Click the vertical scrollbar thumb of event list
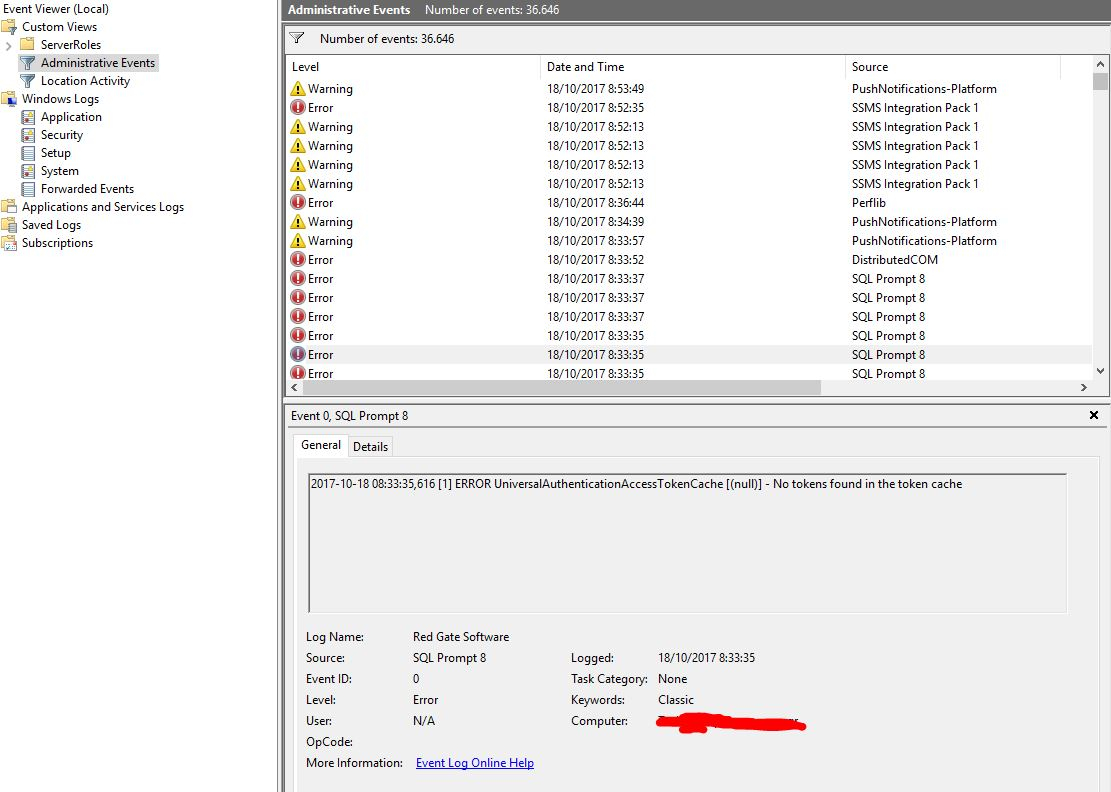The image size is (1111, 792). tap(1100, 80)
